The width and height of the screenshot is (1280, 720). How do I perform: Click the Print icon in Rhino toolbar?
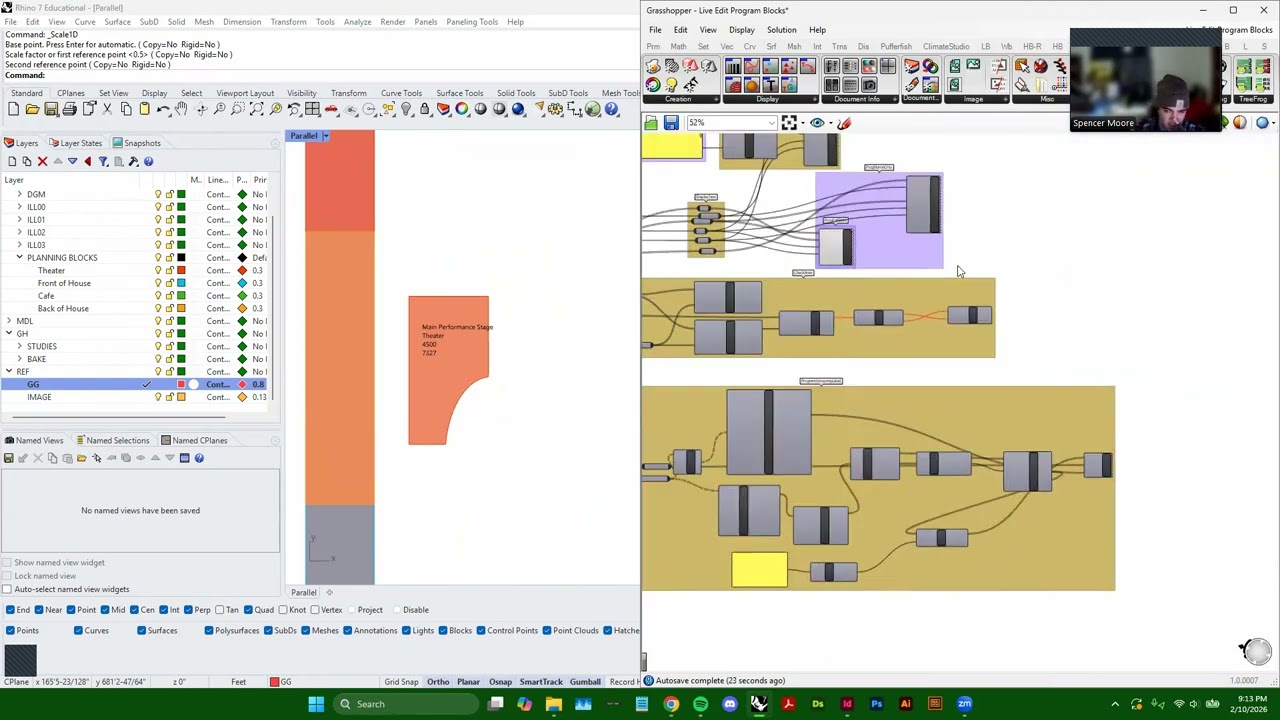(x=69, y=109)
